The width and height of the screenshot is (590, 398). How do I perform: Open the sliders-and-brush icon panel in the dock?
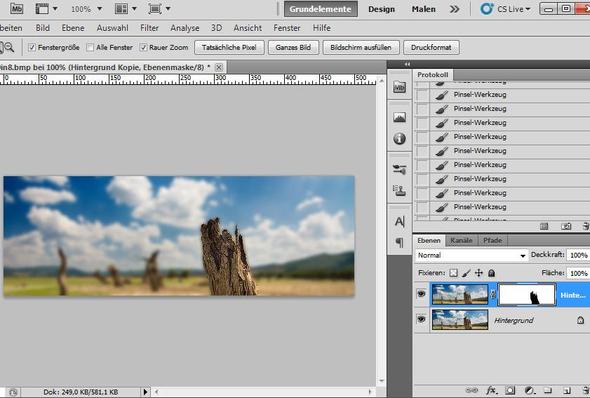399,169
